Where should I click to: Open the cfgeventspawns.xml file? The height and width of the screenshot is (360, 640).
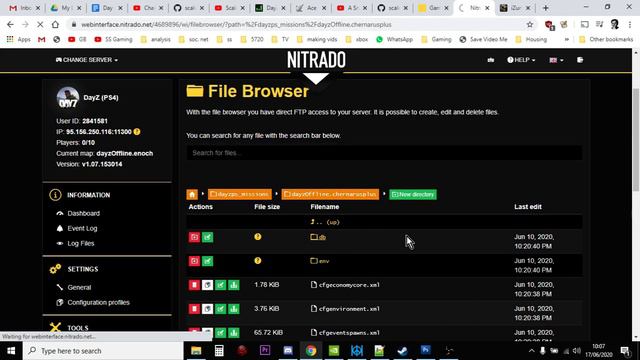[345, 333]
